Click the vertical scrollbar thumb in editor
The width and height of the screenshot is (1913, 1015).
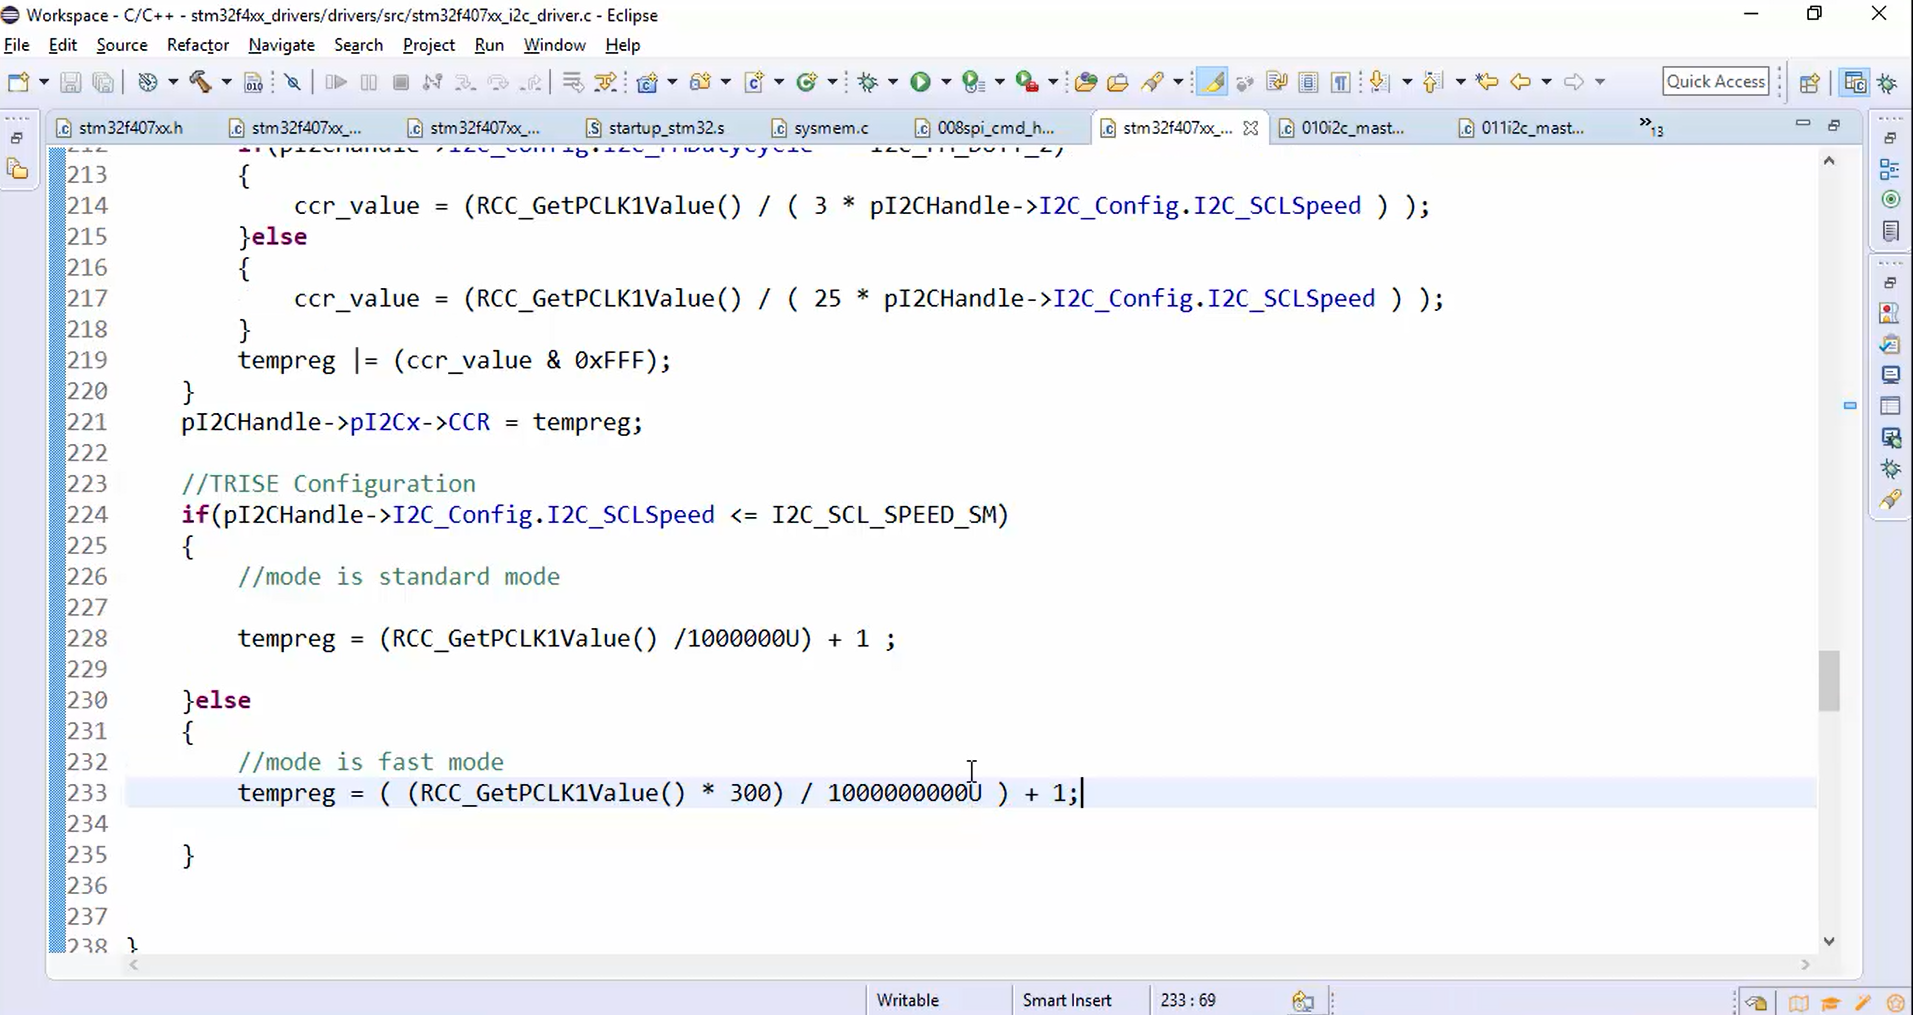click(1829, 680)
